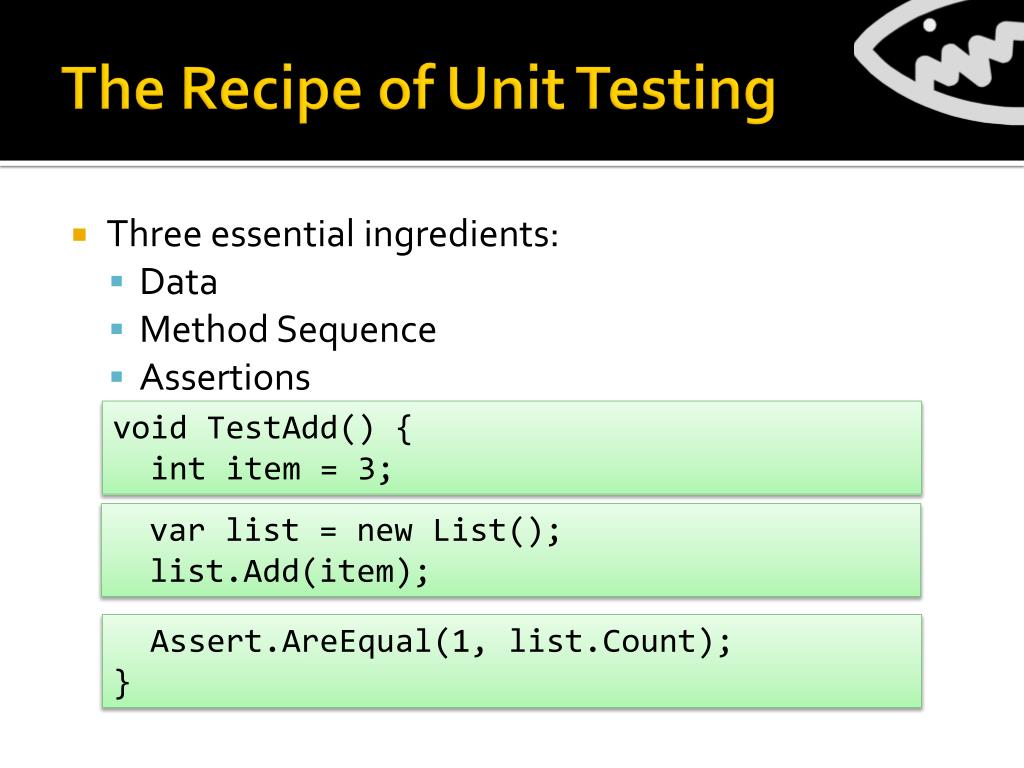The height and width of the screenshot is (768, 1024).
Task: Click the int item = 3 code line
Action: (271, 469)
